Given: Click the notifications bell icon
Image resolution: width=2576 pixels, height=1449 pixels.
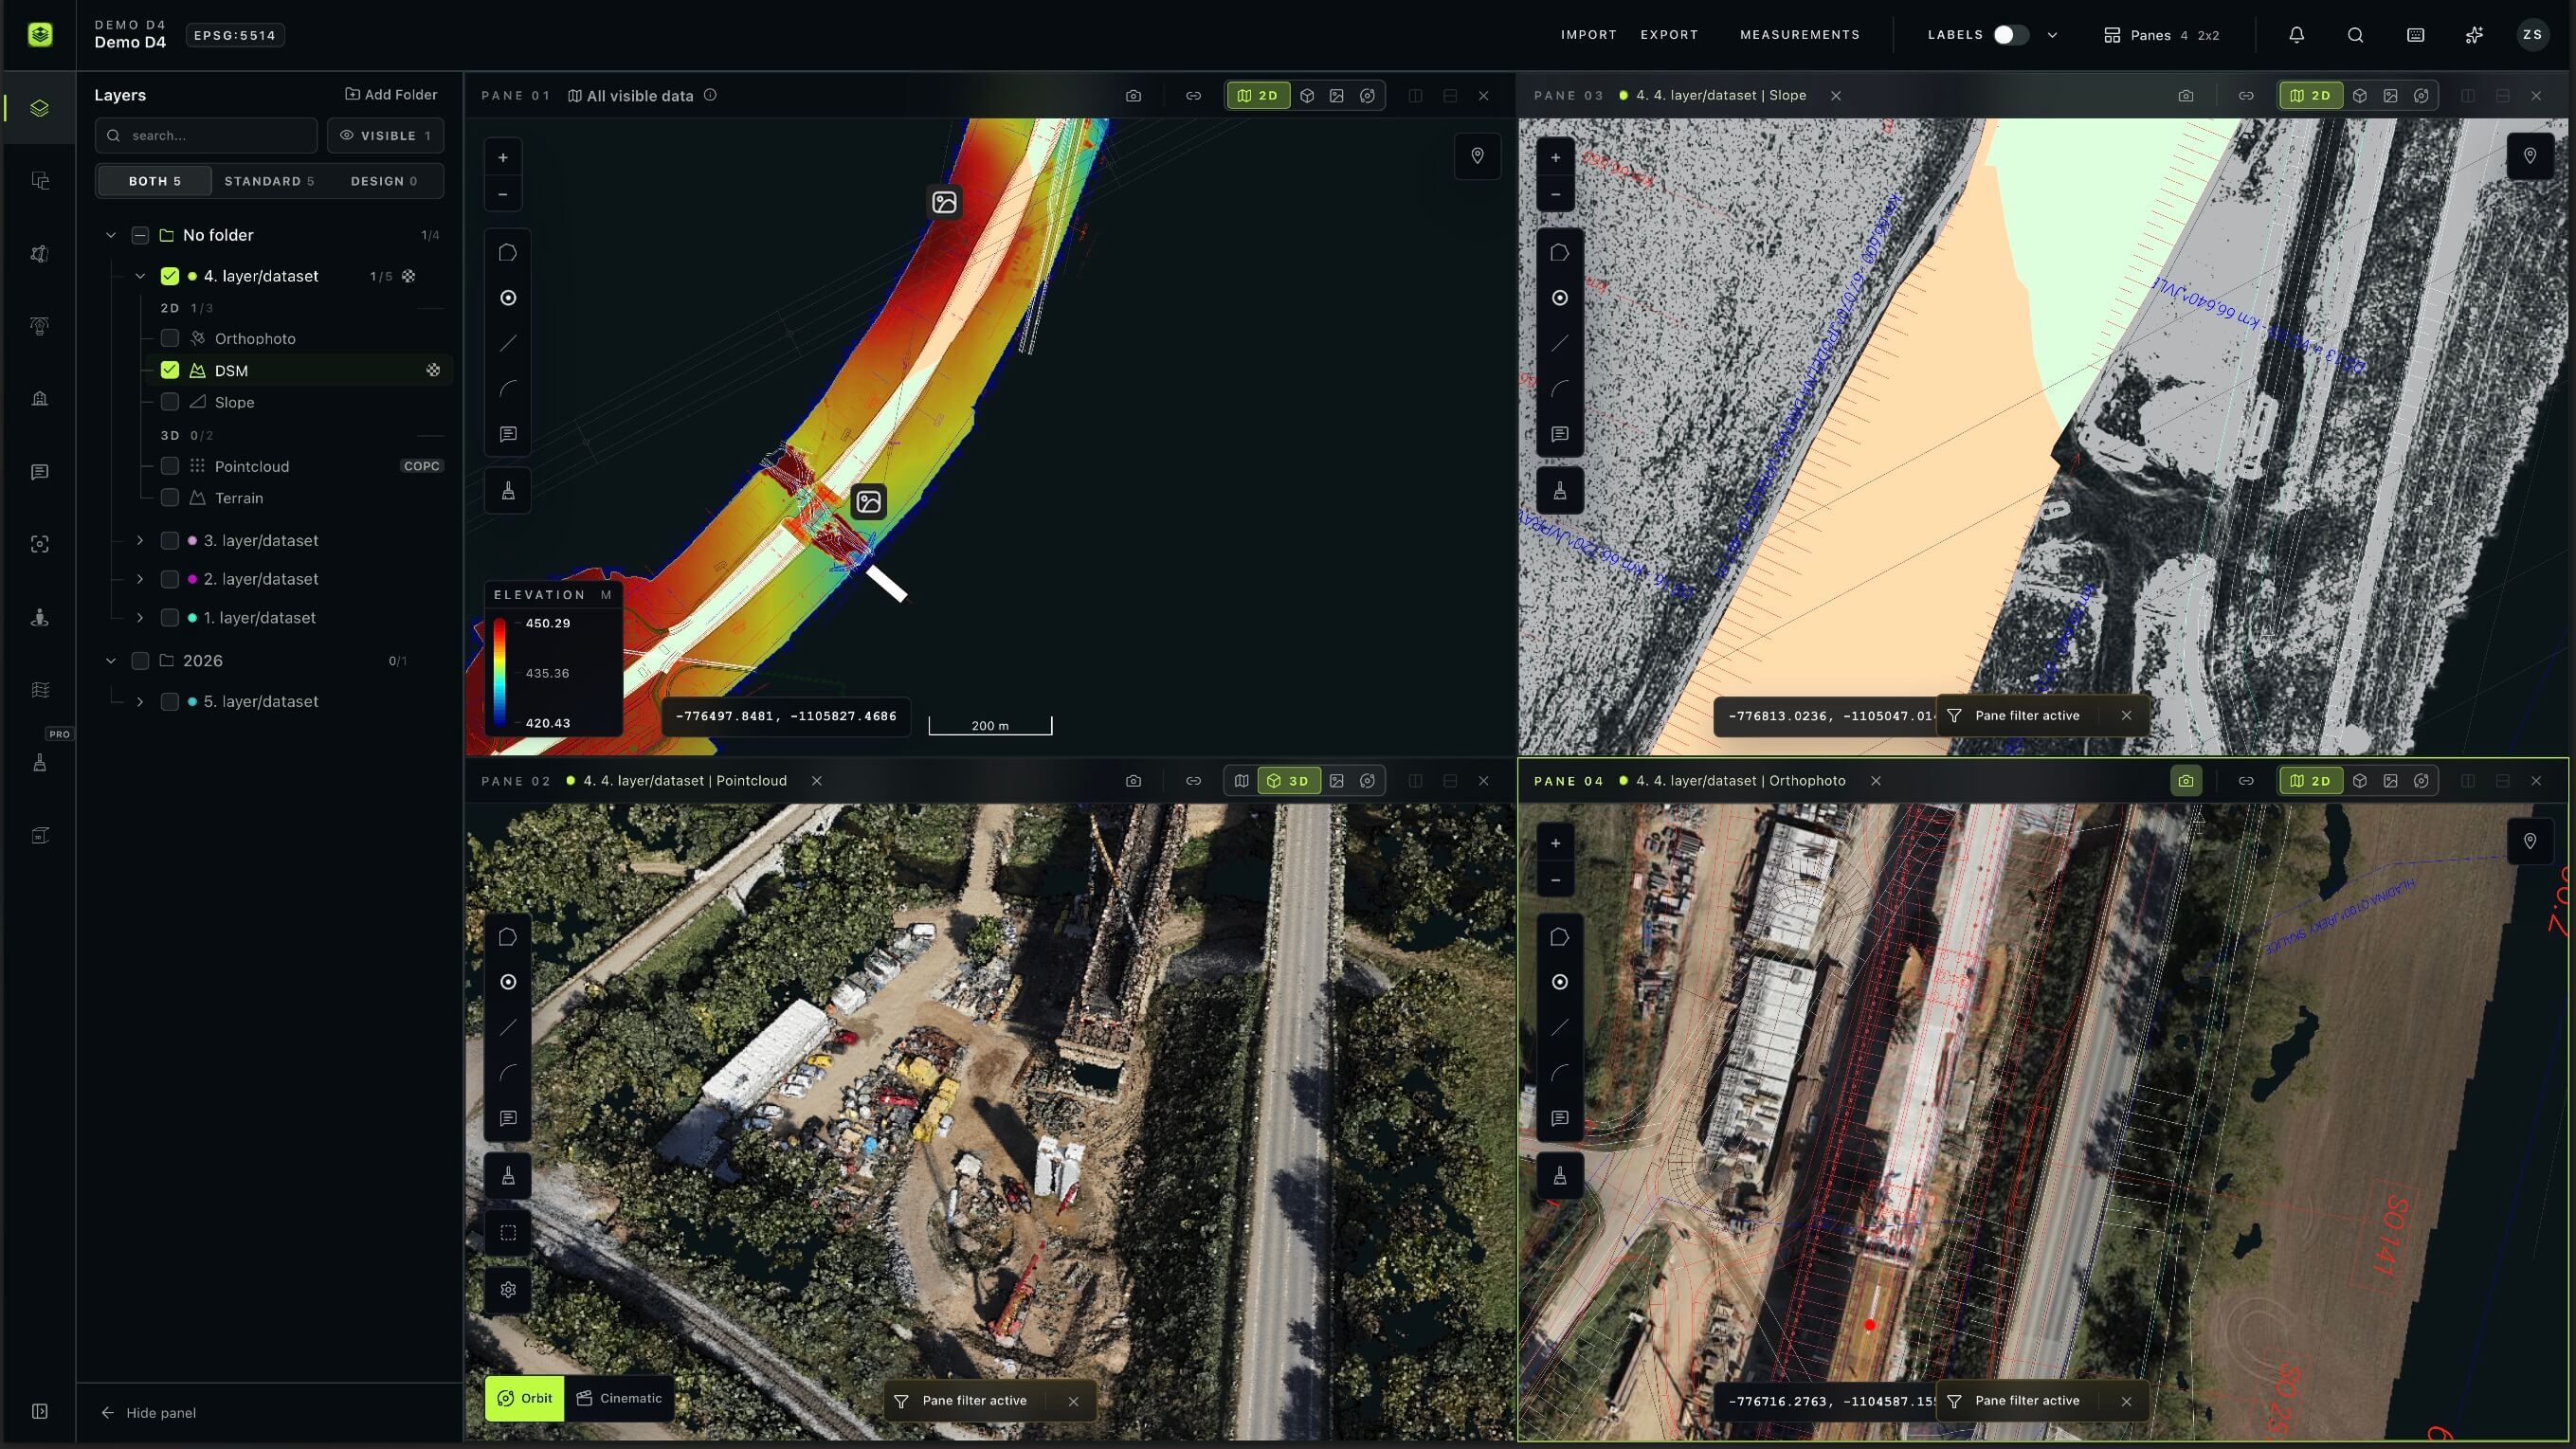Looking at the screenshot, I should click(x=2297, y=35).
